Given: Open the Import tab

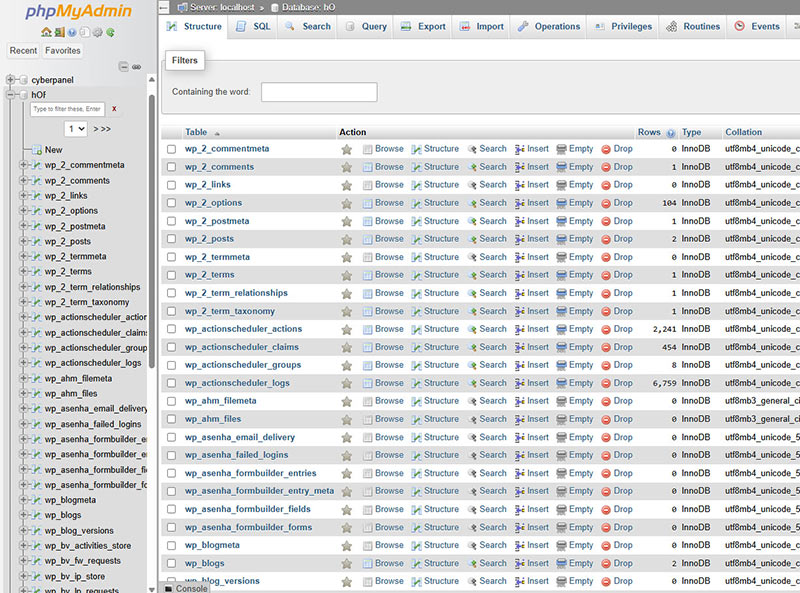Looking at the screenshot, I should pyautogui.click(x=482, y=27).
